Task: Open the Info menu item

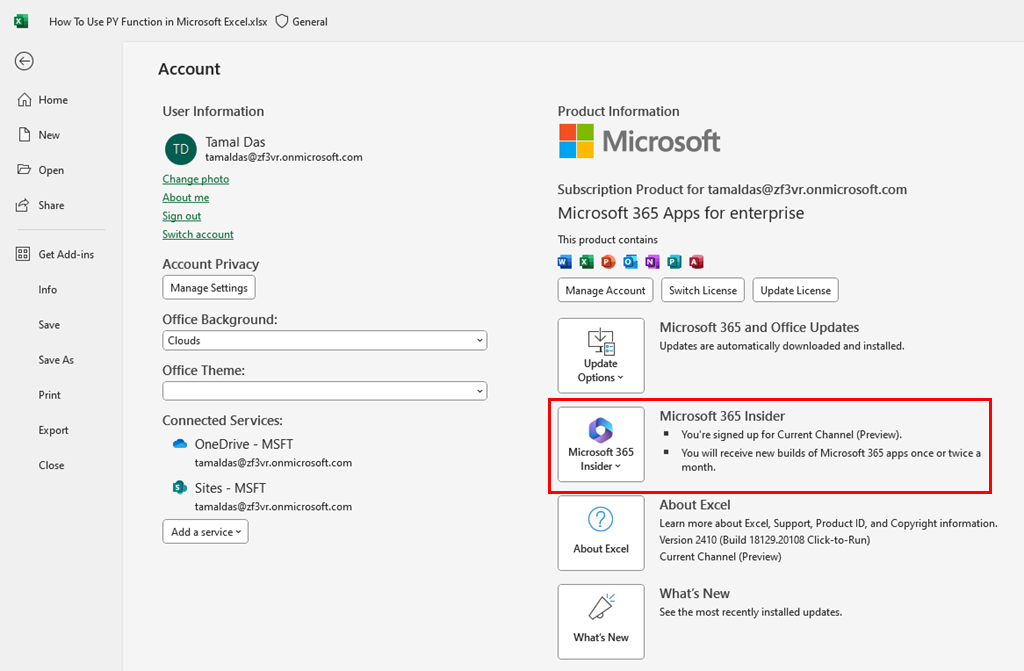Action: point(48,289)
